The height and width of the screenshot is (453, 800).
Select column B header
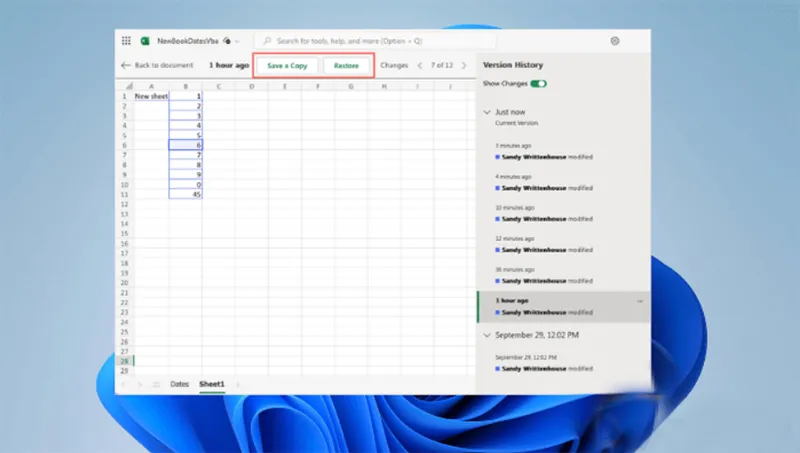(186, 86)
